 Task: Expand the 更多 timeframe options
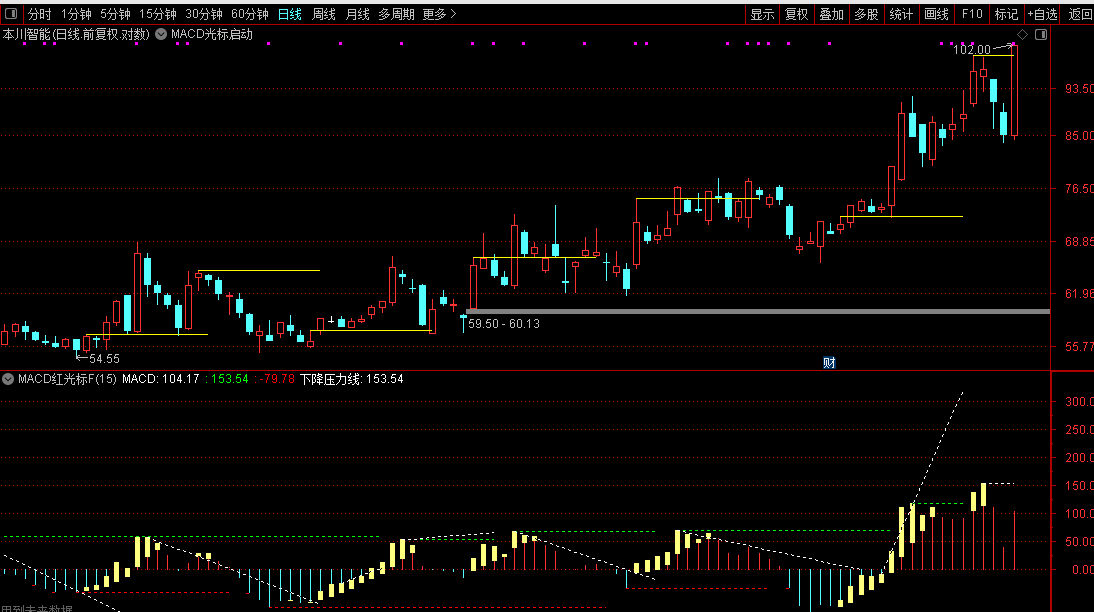click(440, 14)
